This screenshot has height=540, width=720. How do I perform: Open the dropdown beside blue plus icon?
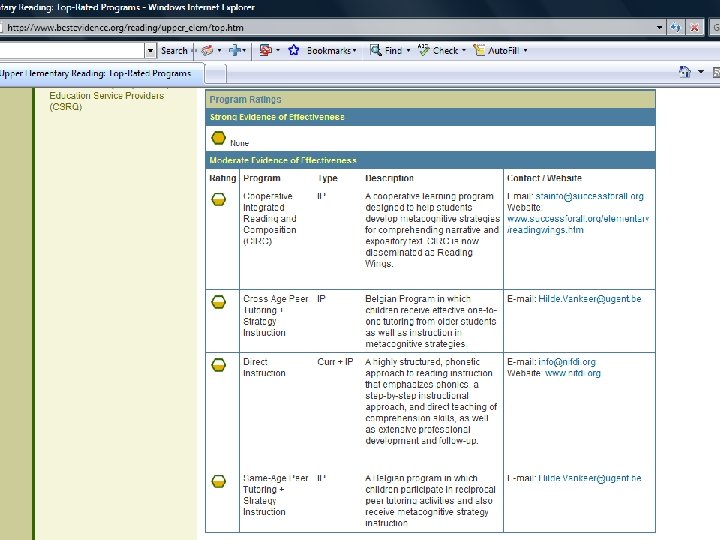244,51
